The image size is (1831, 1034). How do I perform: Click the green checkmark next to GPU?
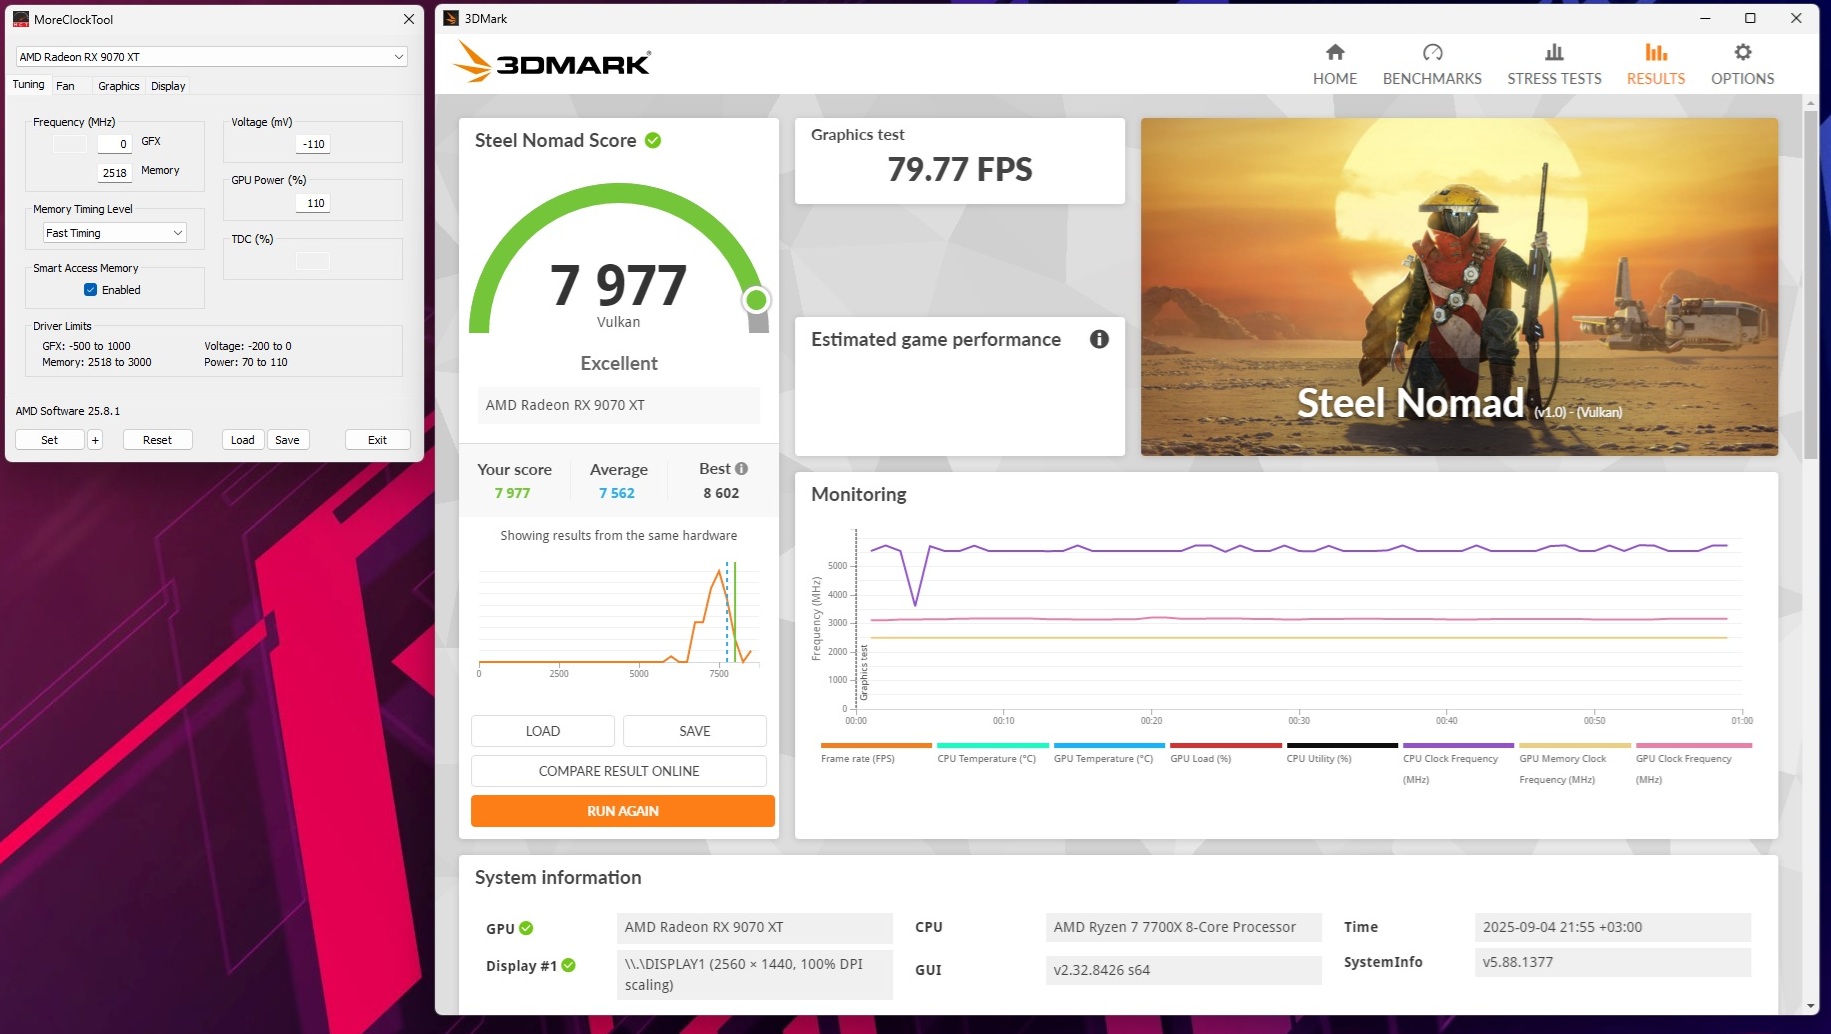point(526,928)
